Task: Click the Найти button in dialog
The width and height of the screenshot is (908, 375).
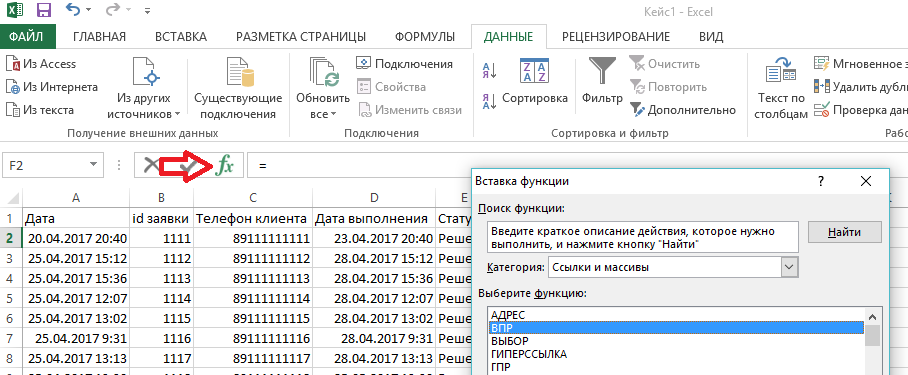Action: pos(844,232)
